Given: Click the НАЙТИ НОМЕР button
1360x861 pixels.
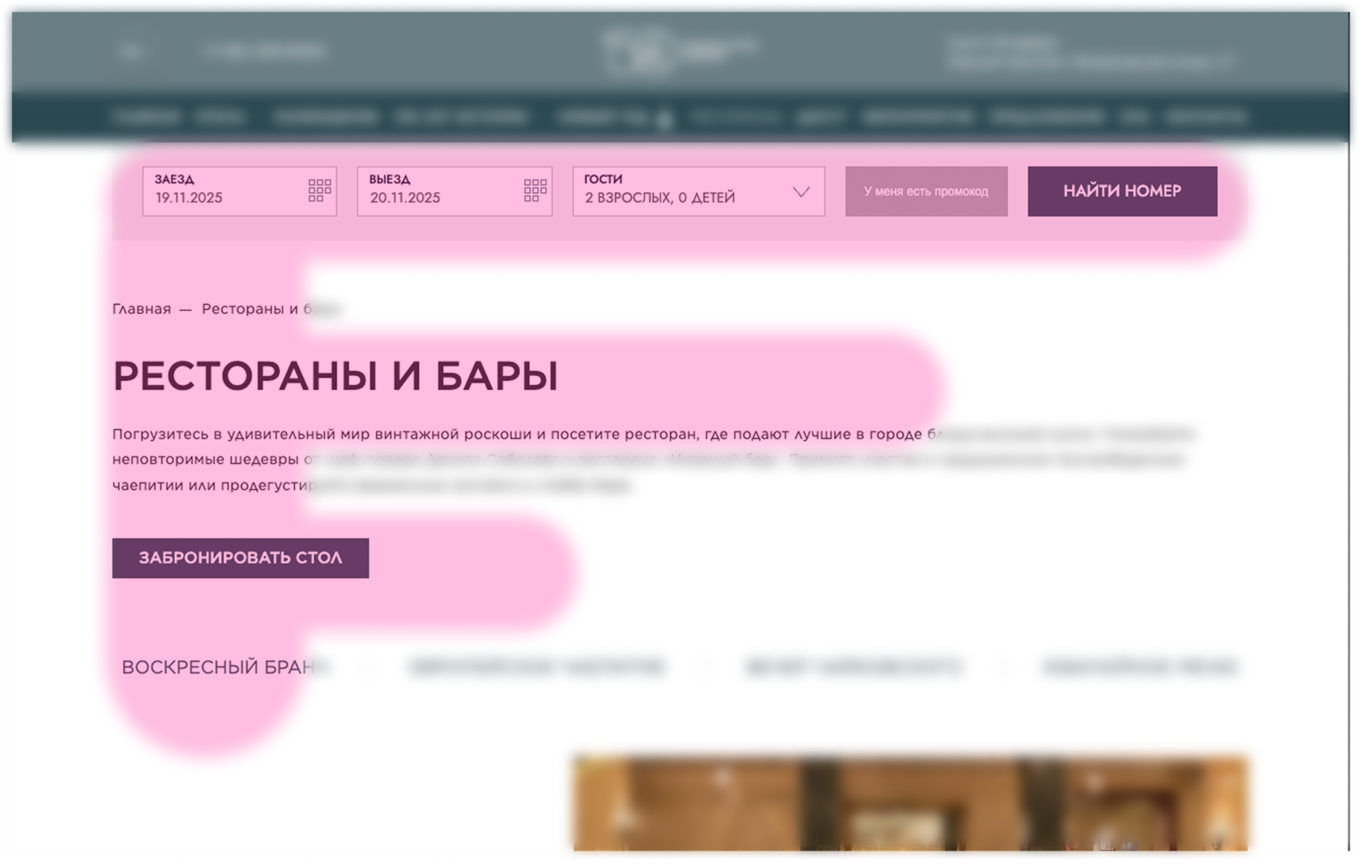Looking at the screenshot, I should (1122, 191).
